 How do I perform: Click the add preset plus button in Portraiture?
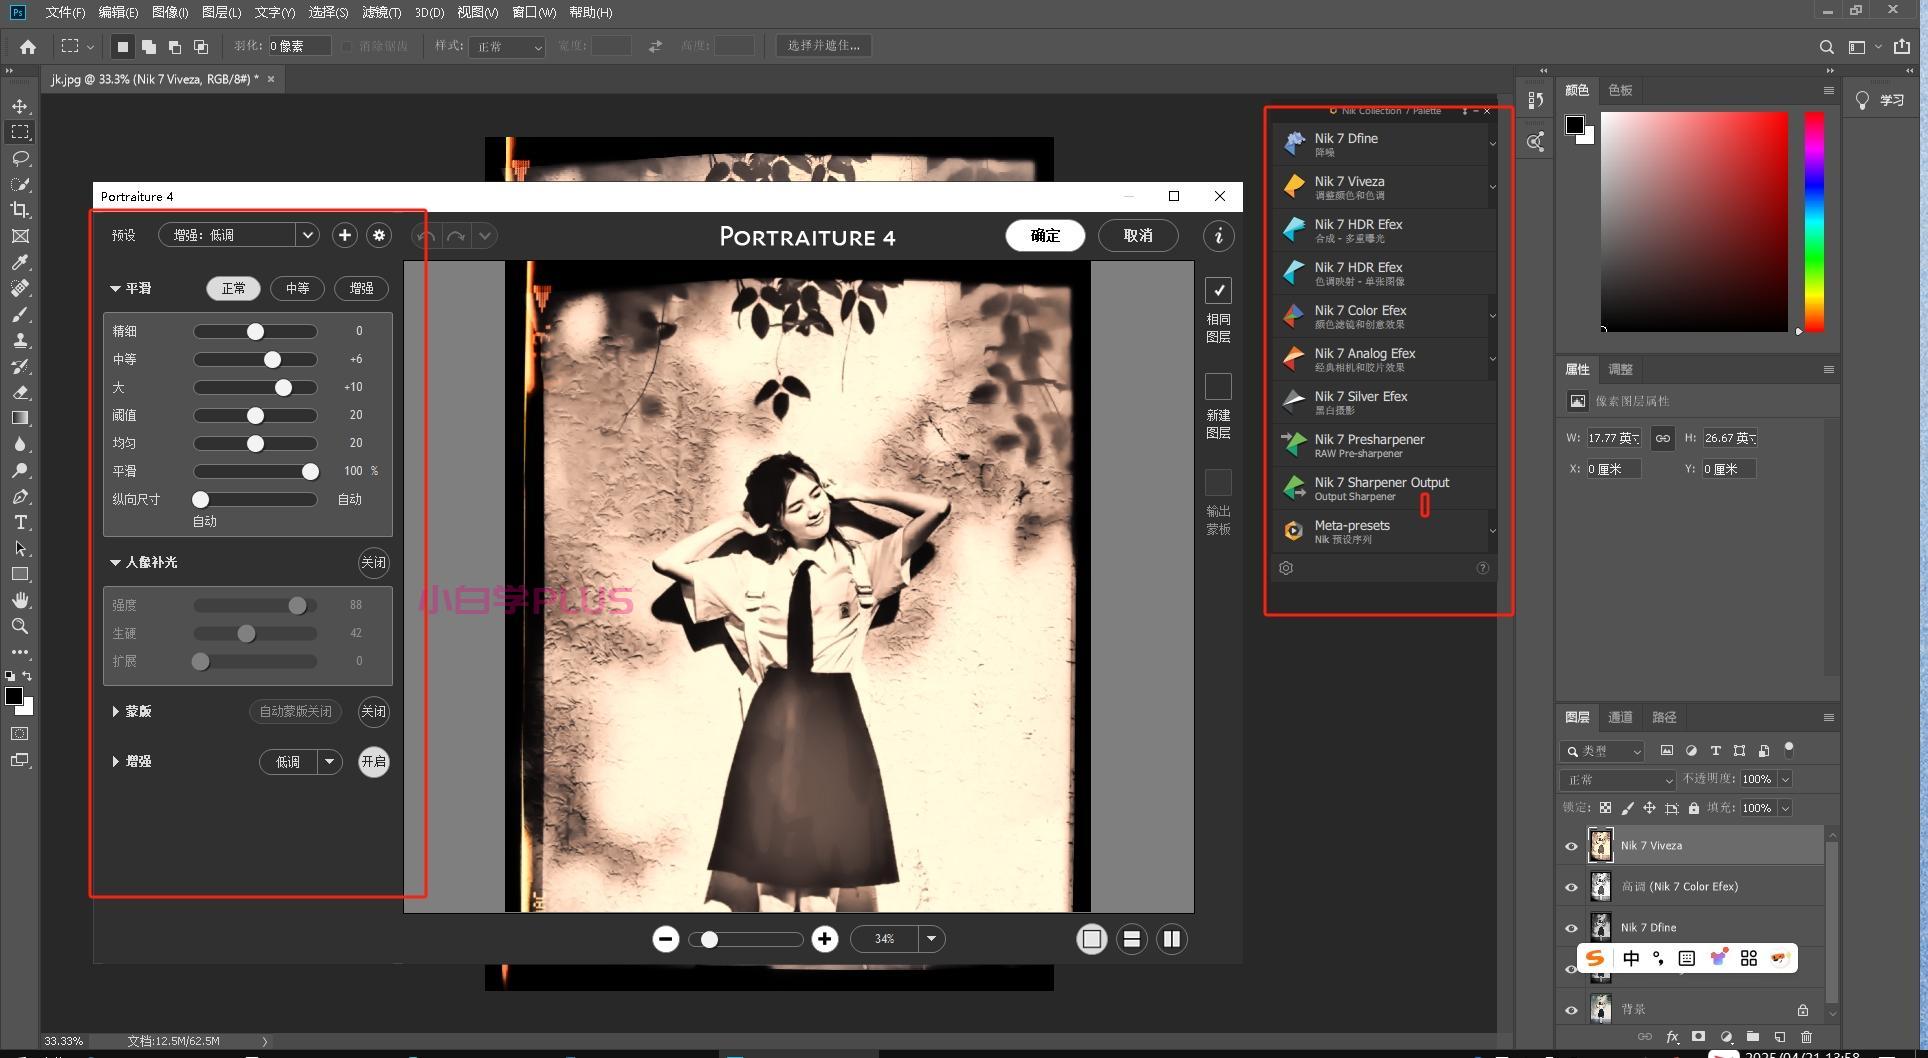(x=345, y=235)
